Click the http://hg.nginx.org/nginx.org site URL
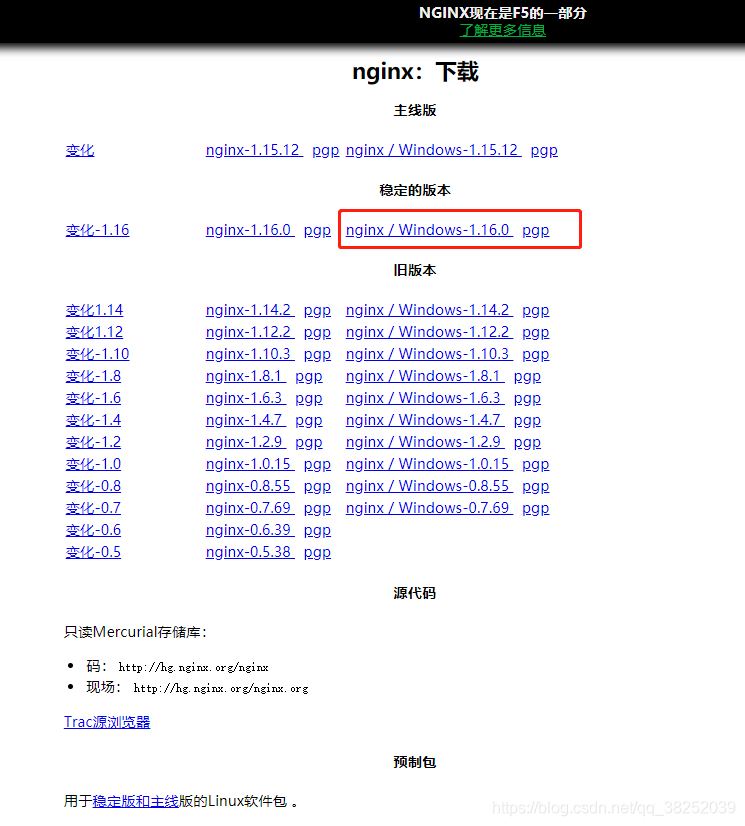This screenshot has width=745, height=826. tap(221, 689)
